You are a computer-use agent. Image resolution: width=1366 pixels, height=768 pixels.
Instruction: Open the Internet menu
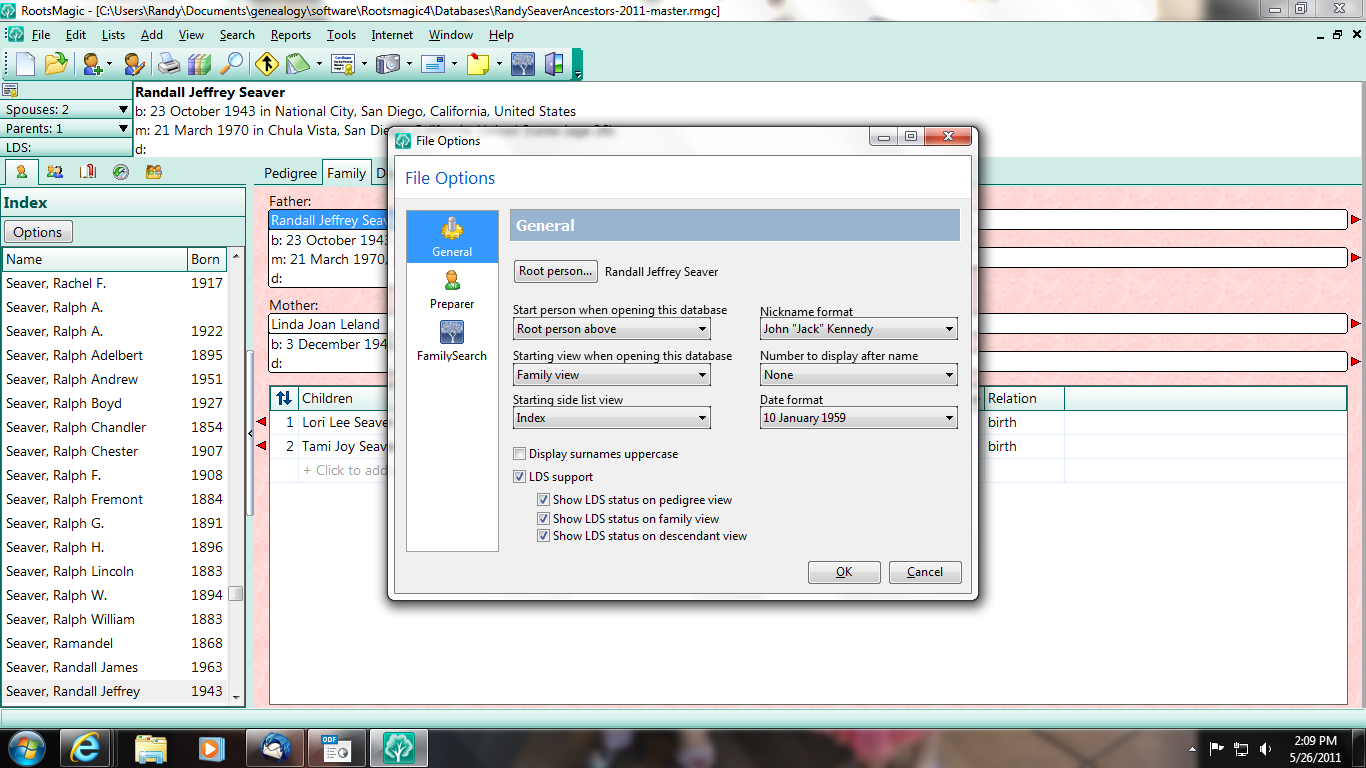pyautogui.click(x=392, y=35)
